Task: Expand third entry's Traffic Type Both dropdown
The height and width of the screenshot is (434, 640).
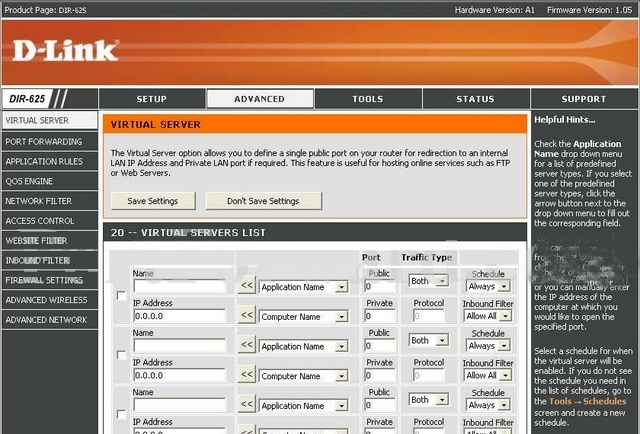Action: point(429,400)
